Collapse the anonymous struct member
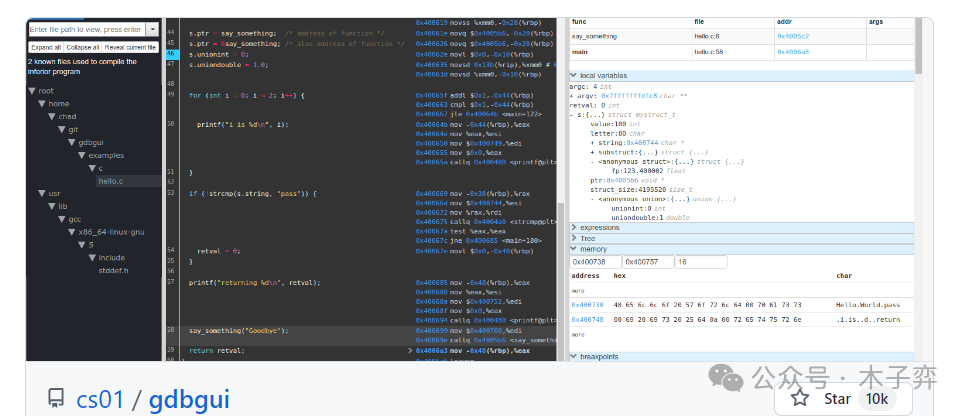 [x=593, y=162]
